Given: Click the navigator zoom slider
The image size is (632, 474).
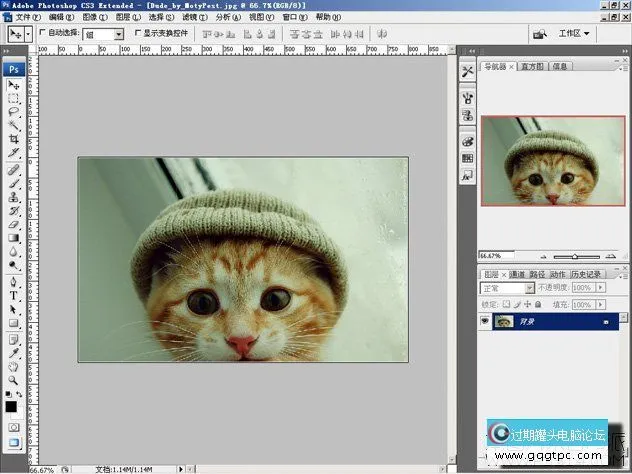Looking at the screenshot, I should tap(573, 257).
